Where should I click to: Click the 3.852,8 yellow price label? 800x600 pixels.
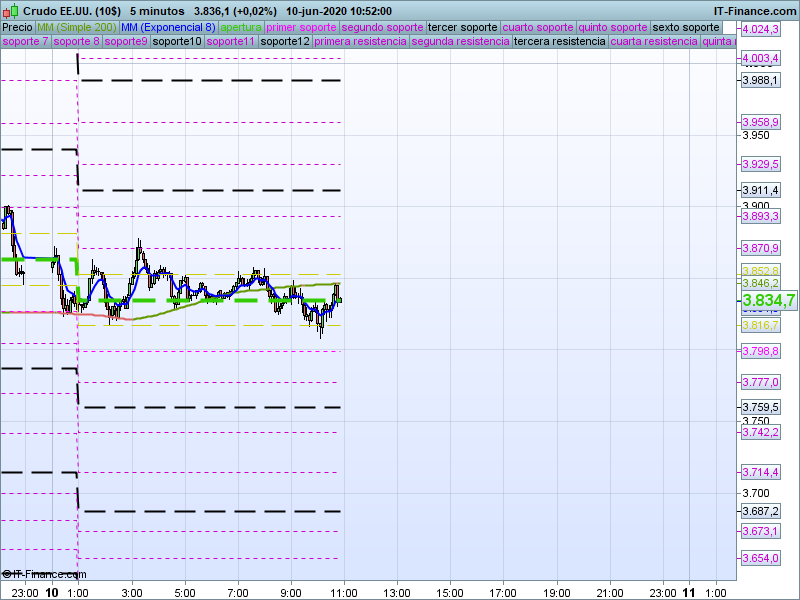[x=760, y=271]
